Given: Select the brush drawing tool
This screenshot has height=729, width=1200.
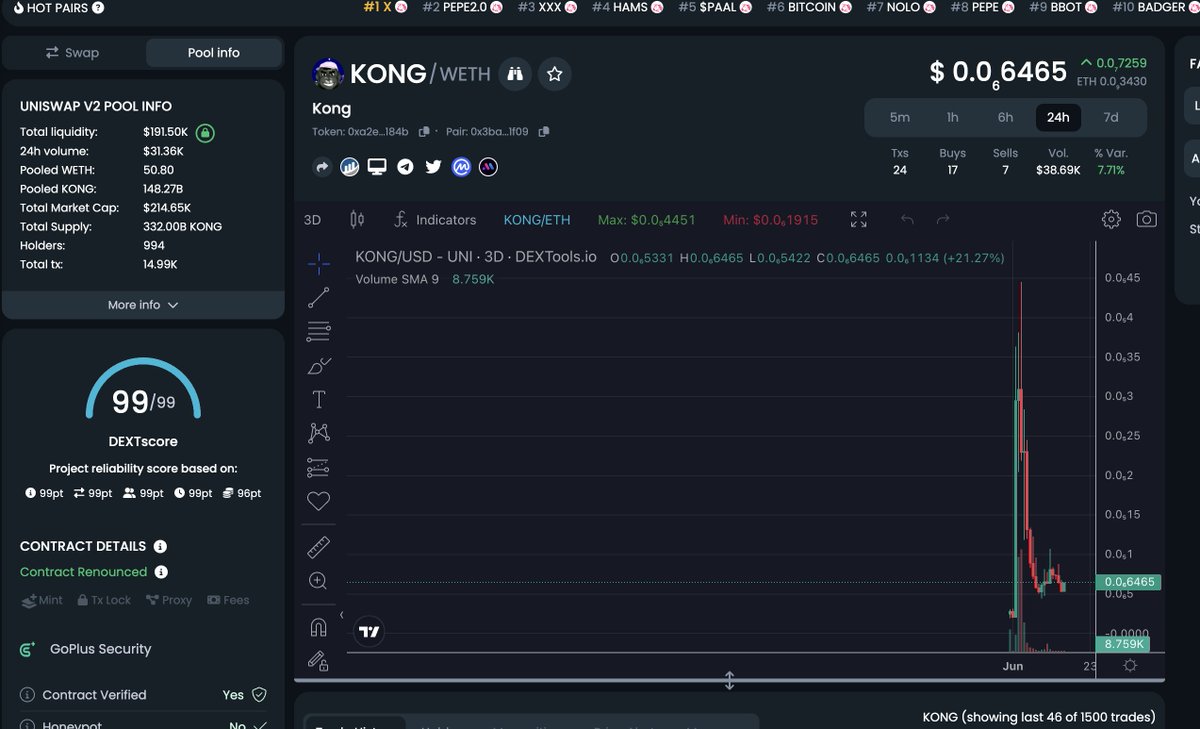Looking at the screenshot, I should click(319, 366).
